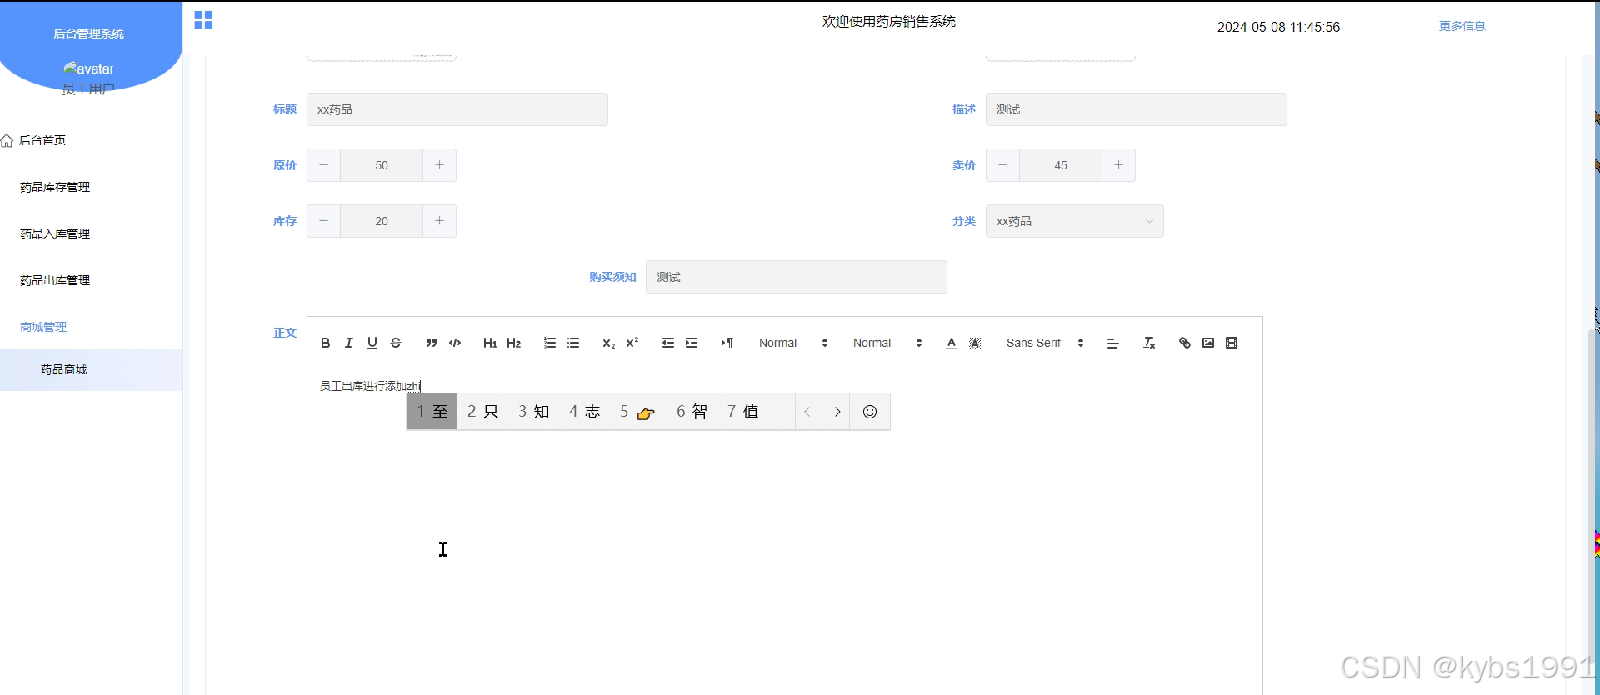Click the smiley emoji button in IME bar

pyautogui.click(x=870, y=411)
